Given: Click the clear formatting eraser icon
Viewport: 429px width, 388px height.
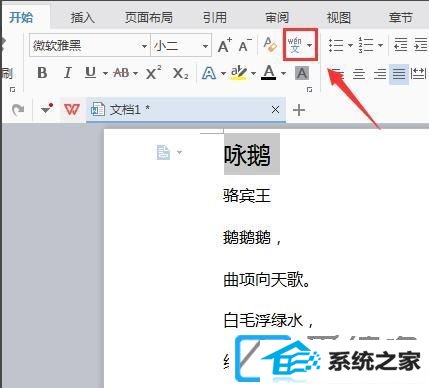Looking at the screenshot, I should 270,45.
